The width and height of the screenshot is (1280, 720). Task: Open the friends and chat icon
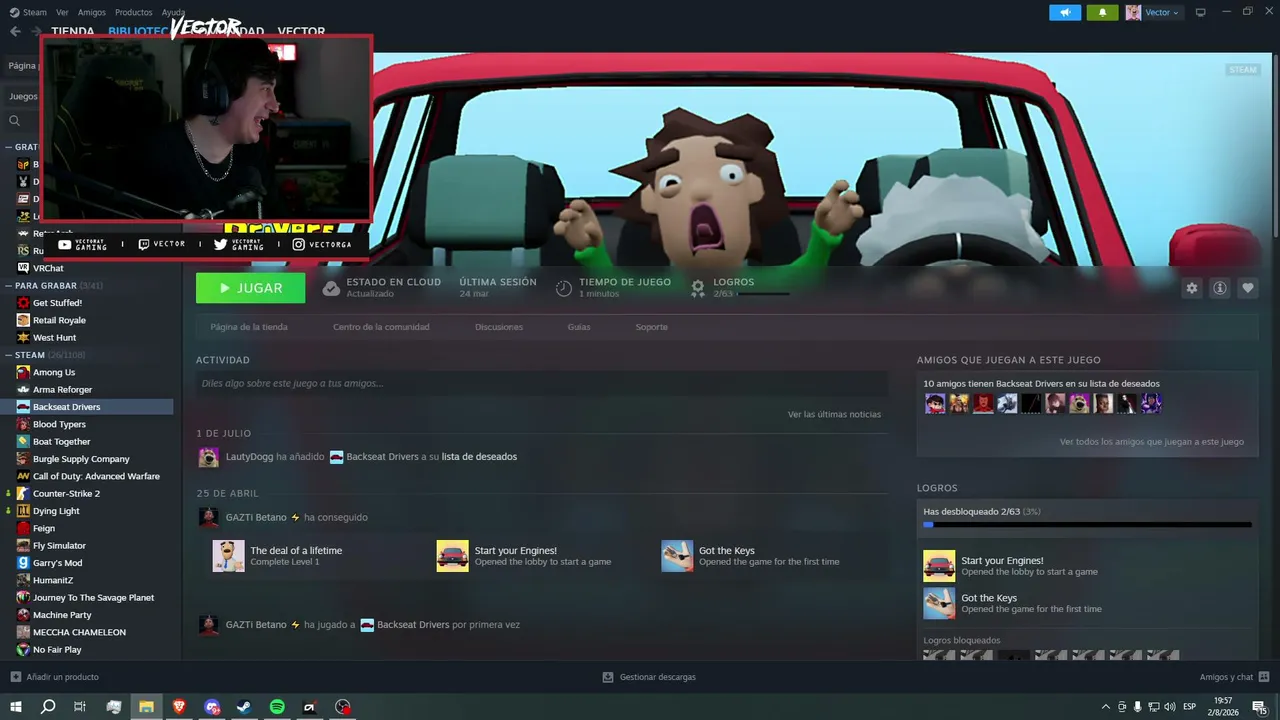pos(1264,677)
